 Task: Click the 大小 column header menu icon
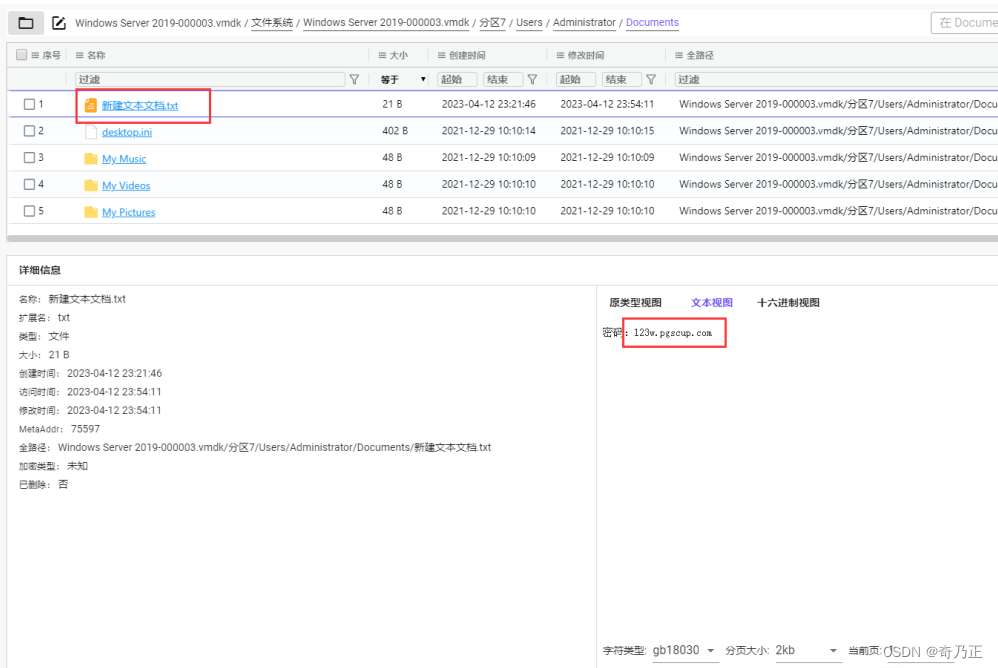(383, 55)
